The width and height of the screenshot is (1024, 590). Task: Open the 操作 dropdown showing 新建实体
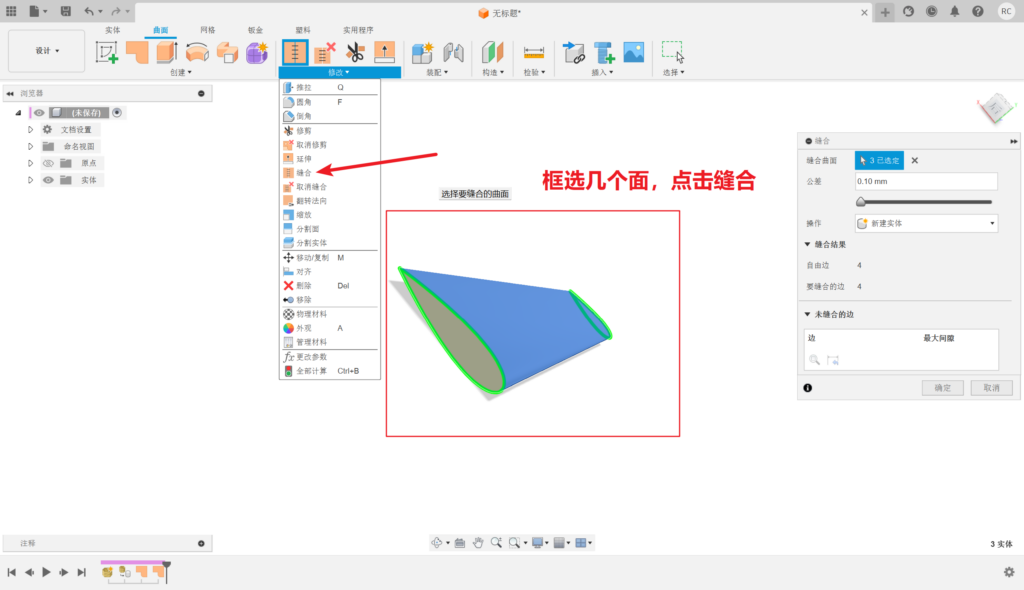tap(926, 223)
